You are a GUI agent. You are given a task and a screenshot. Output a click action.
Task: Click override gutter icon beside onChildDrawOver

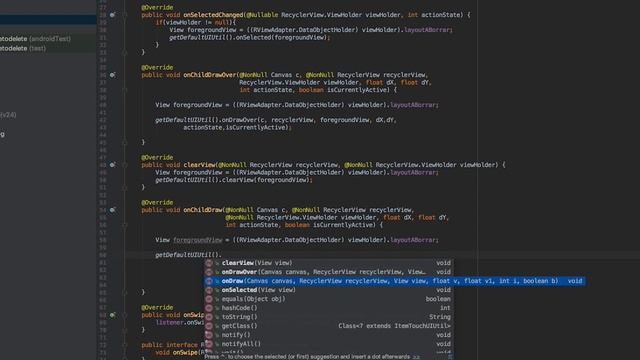(112, 75)
